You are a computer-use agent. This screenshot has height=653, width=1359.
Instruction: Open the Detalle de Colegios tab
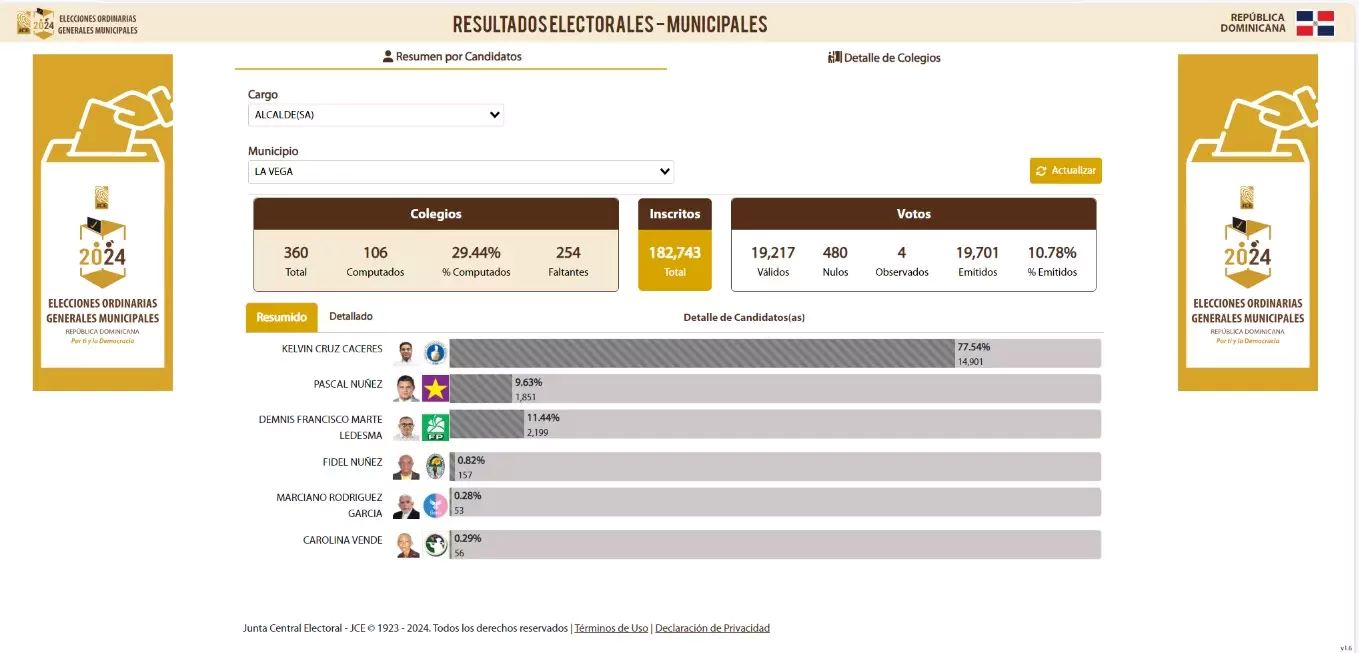click(884, 58)
